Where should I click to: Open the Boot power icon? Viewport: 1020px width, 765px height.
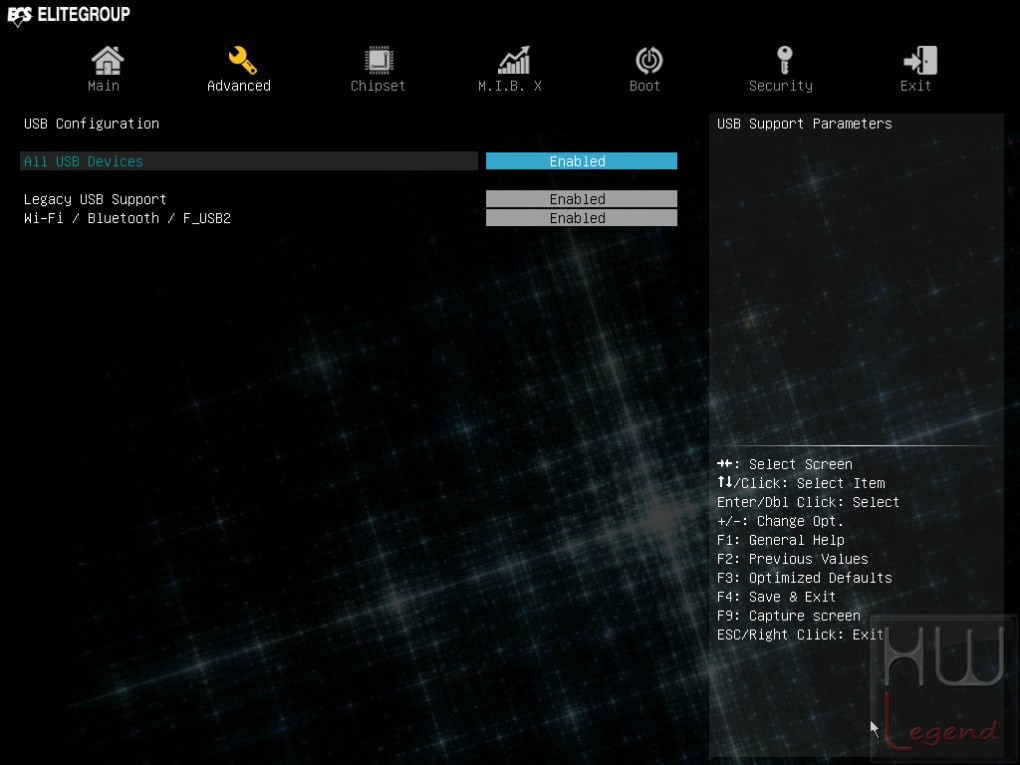649,60
